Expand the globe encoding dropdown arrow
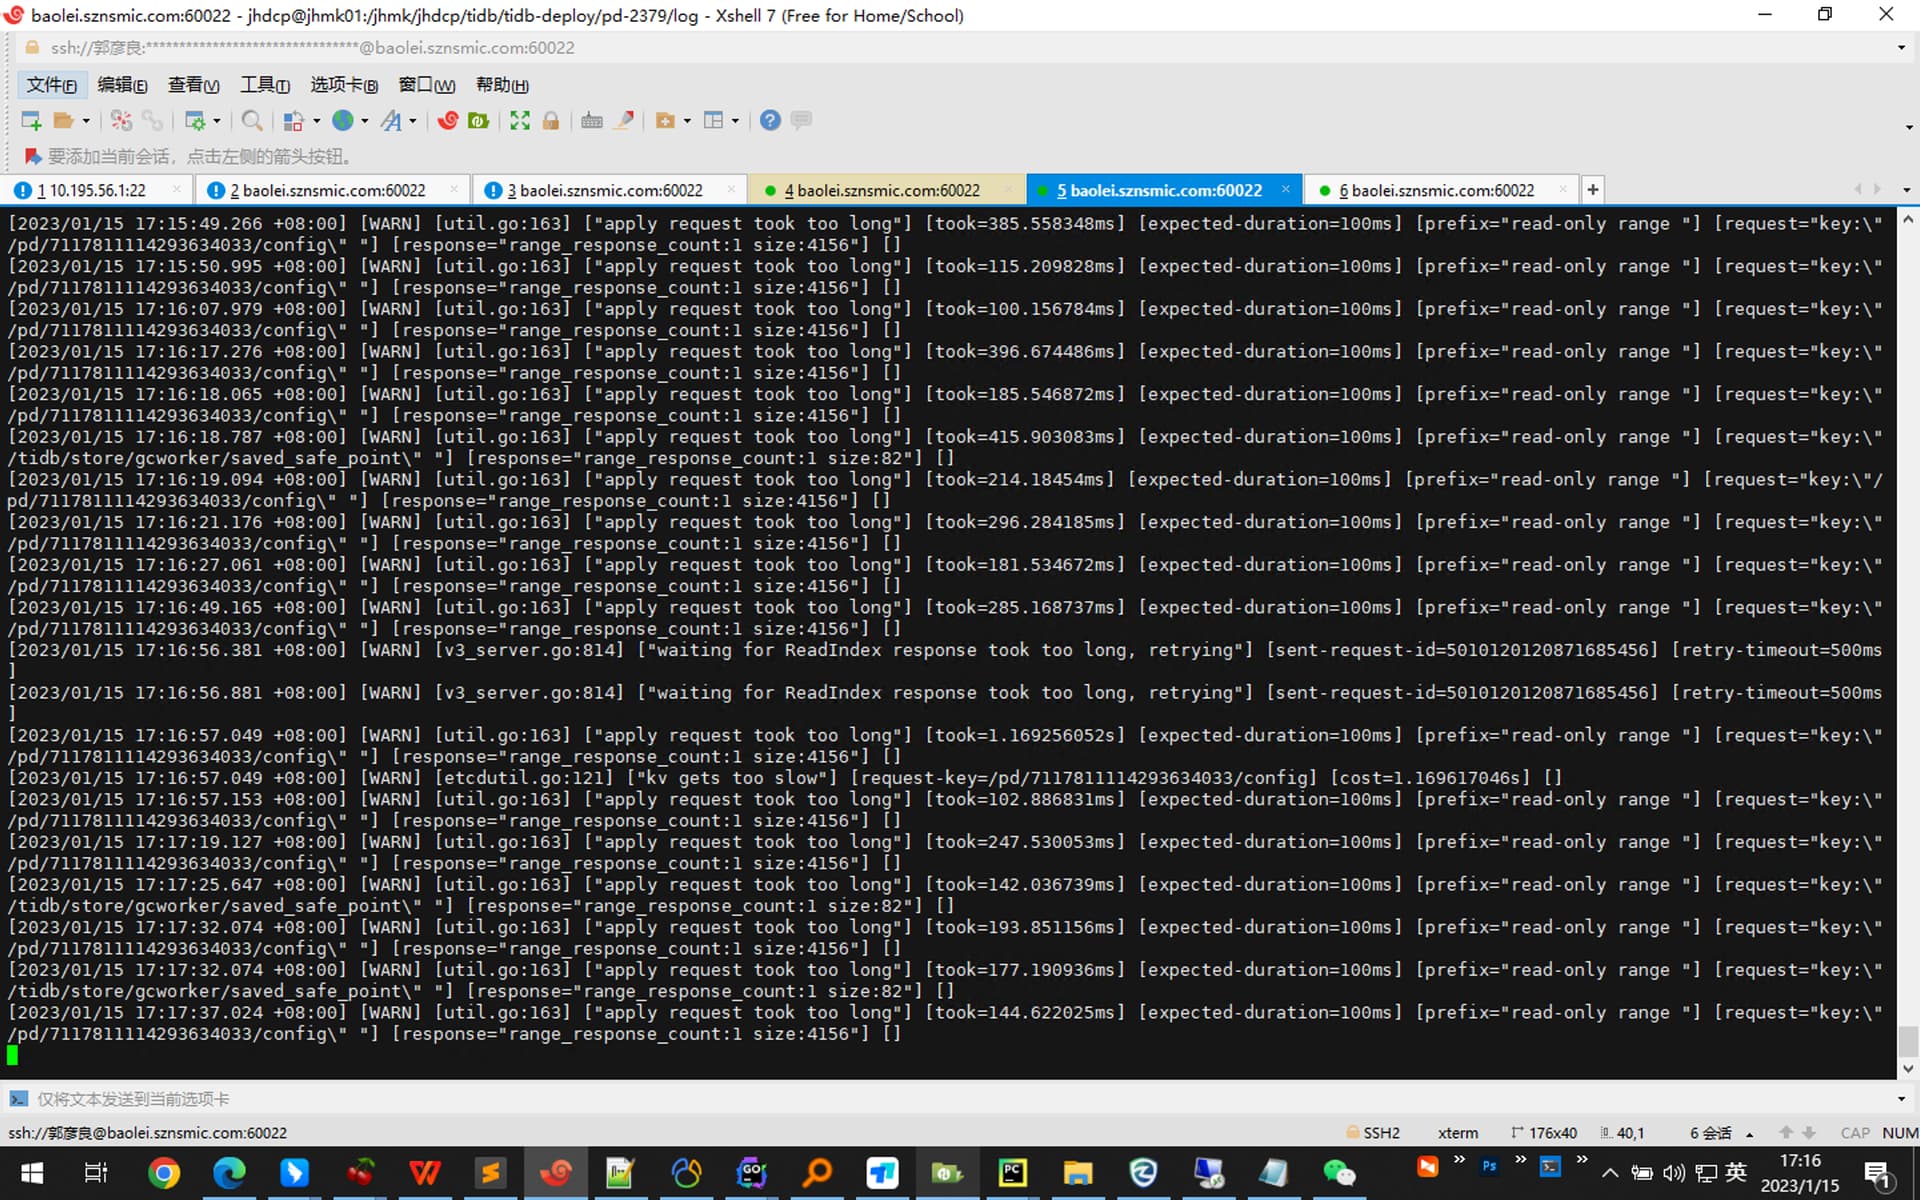This screenshot has width=1920, height=1200. 365,121
